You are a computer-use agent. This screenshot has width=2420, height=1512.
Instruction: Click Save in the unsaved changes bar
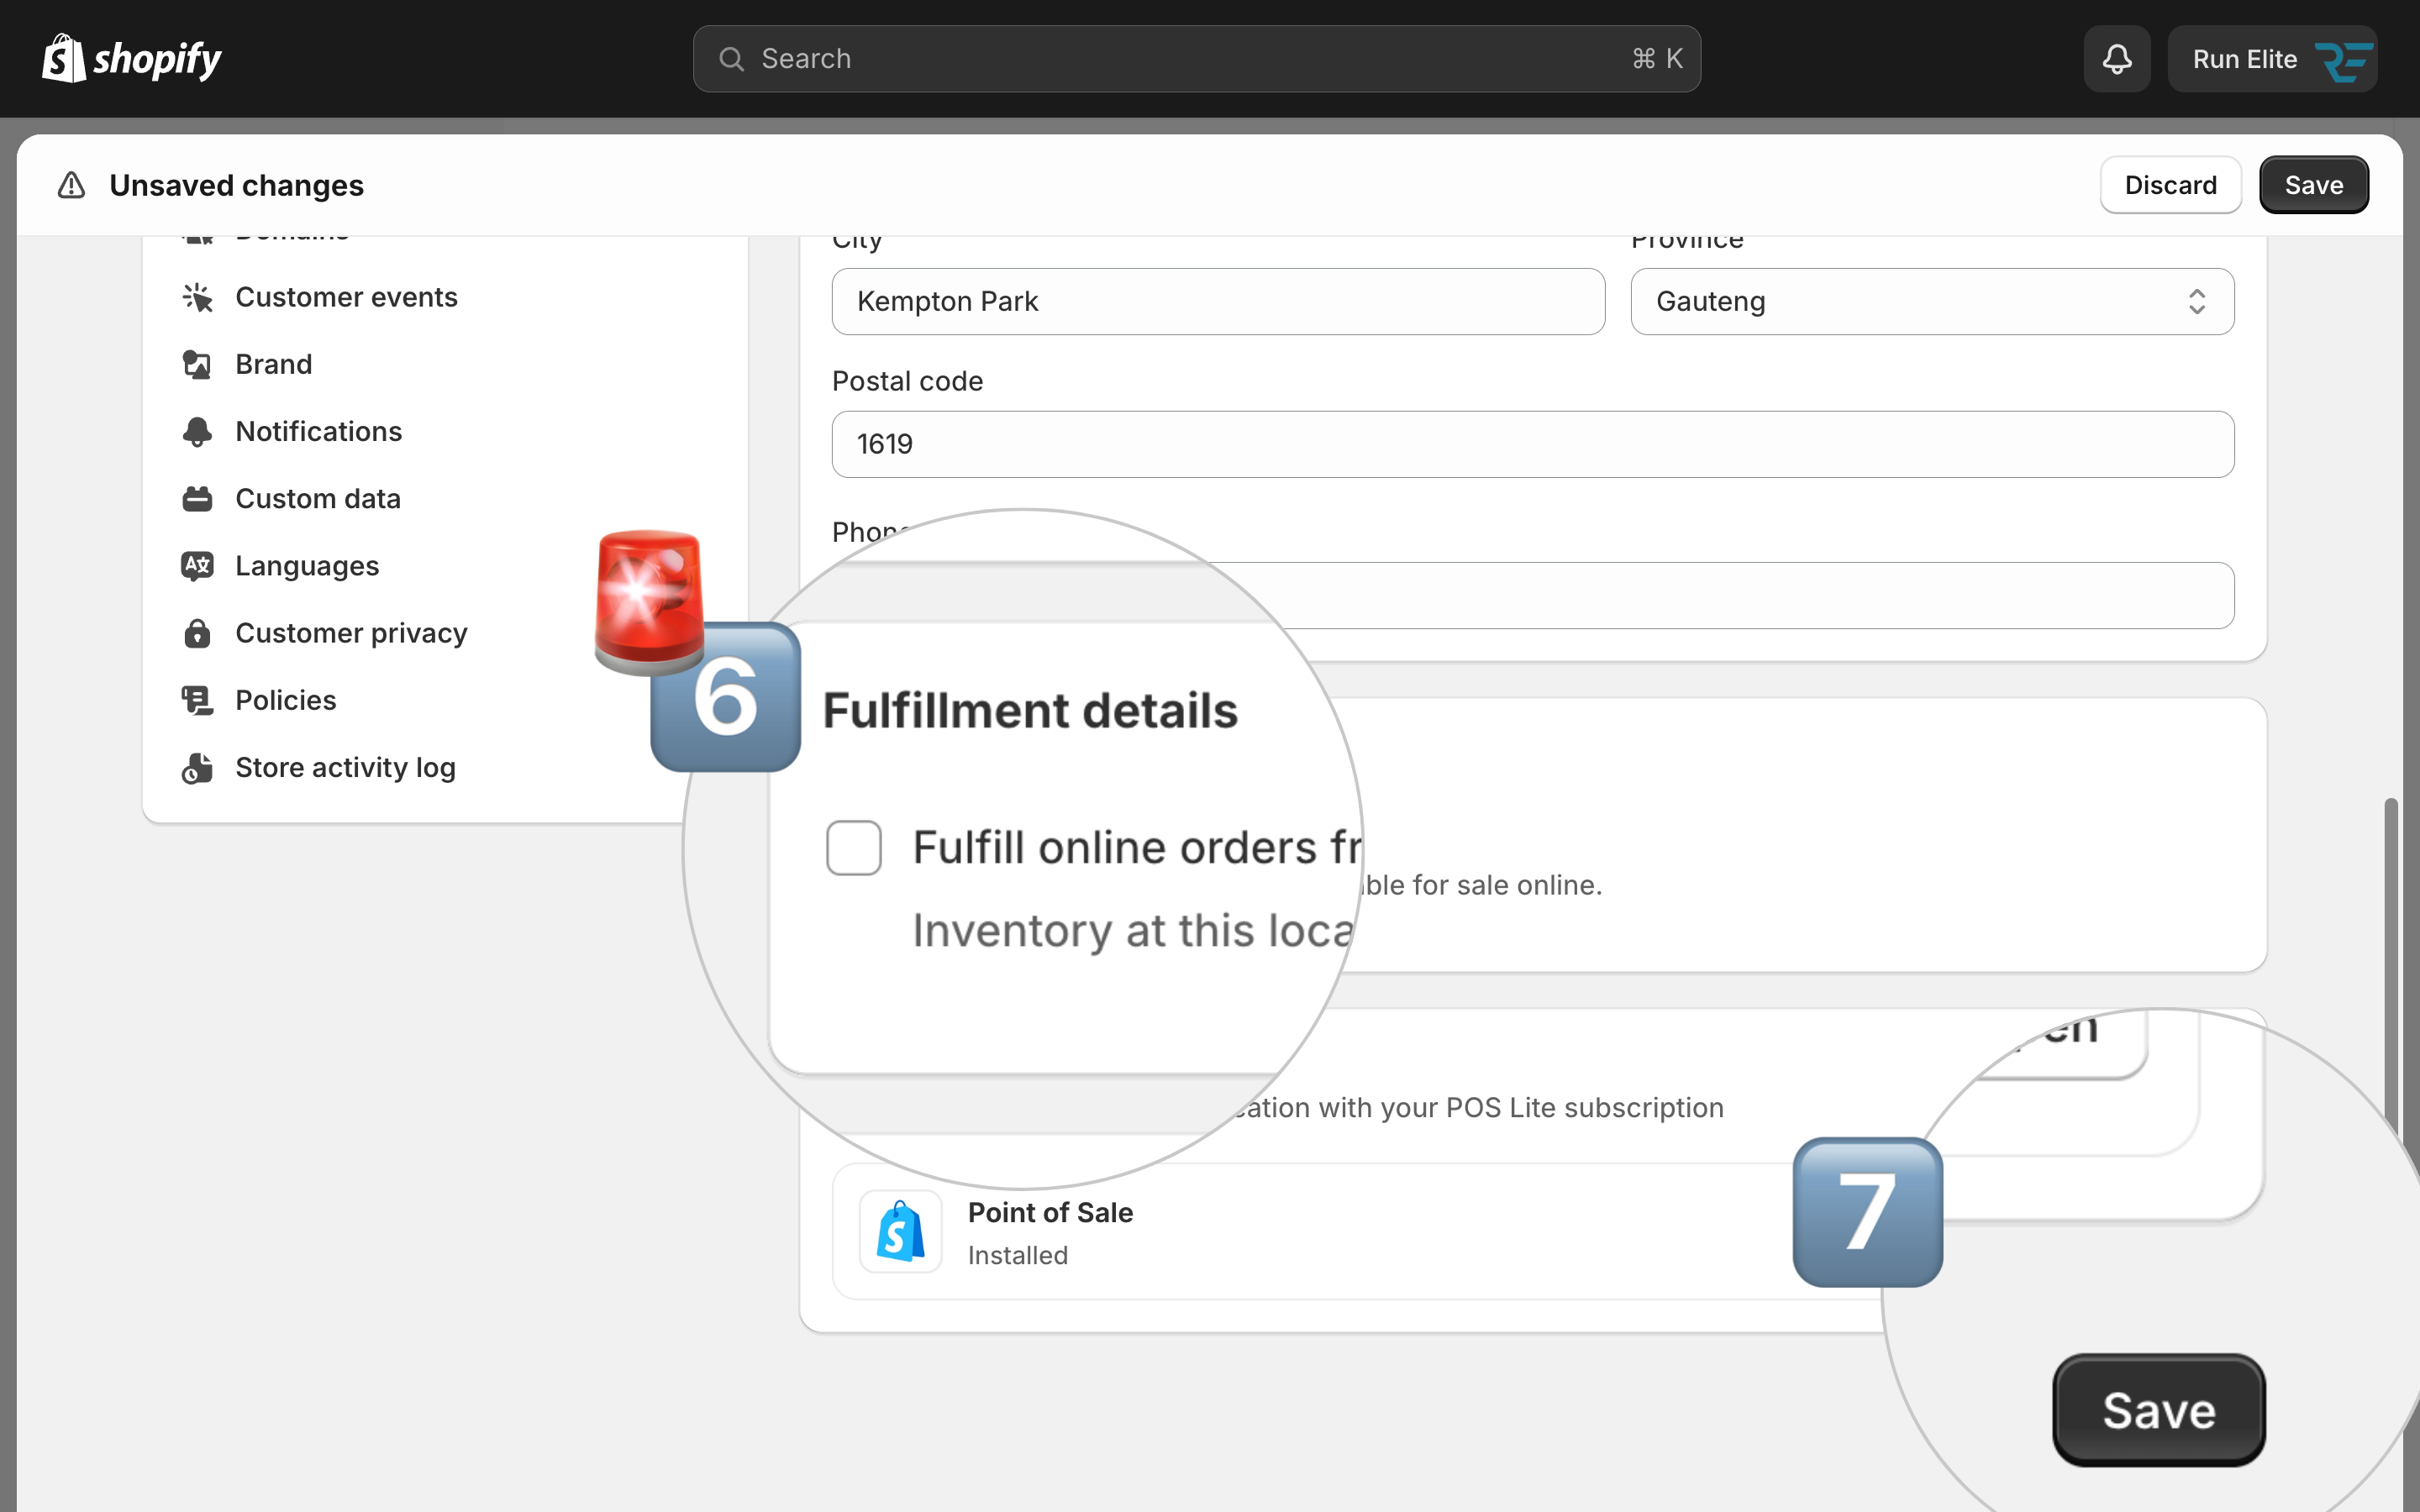2314,185
